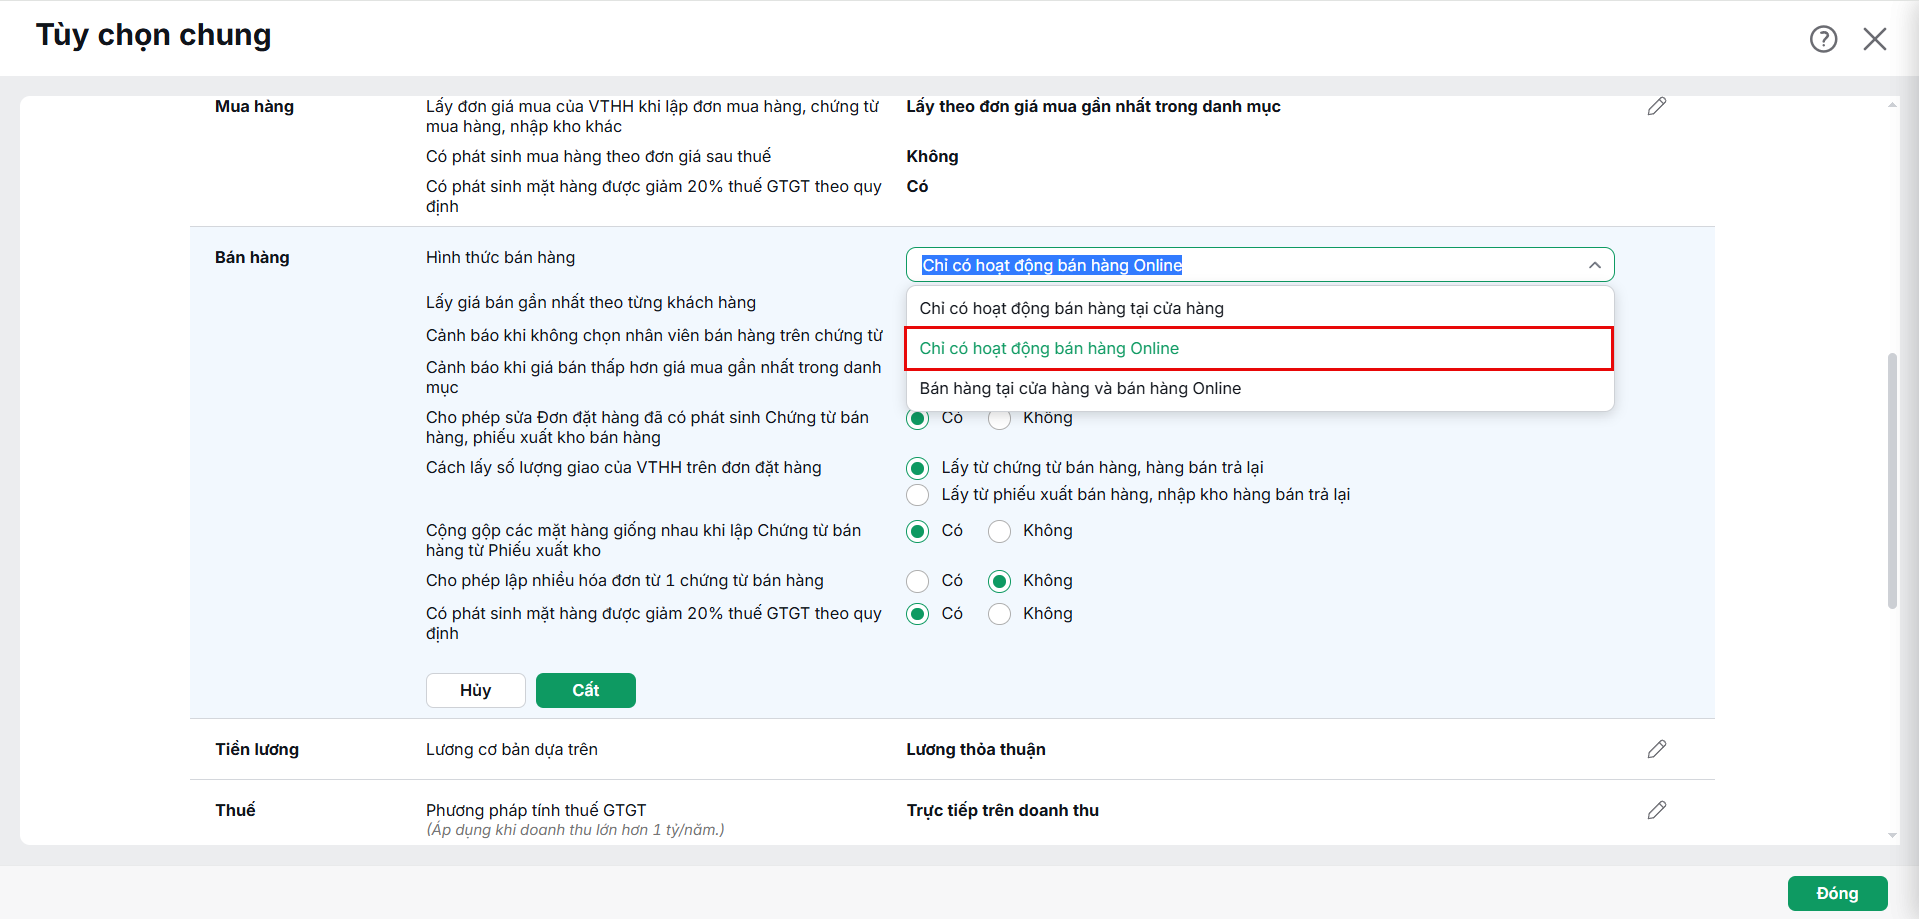Screen dimensions: 1919x919
Task: Choose Không for giảm 20% thuế GTGT
Action: (x=999, y=614)
